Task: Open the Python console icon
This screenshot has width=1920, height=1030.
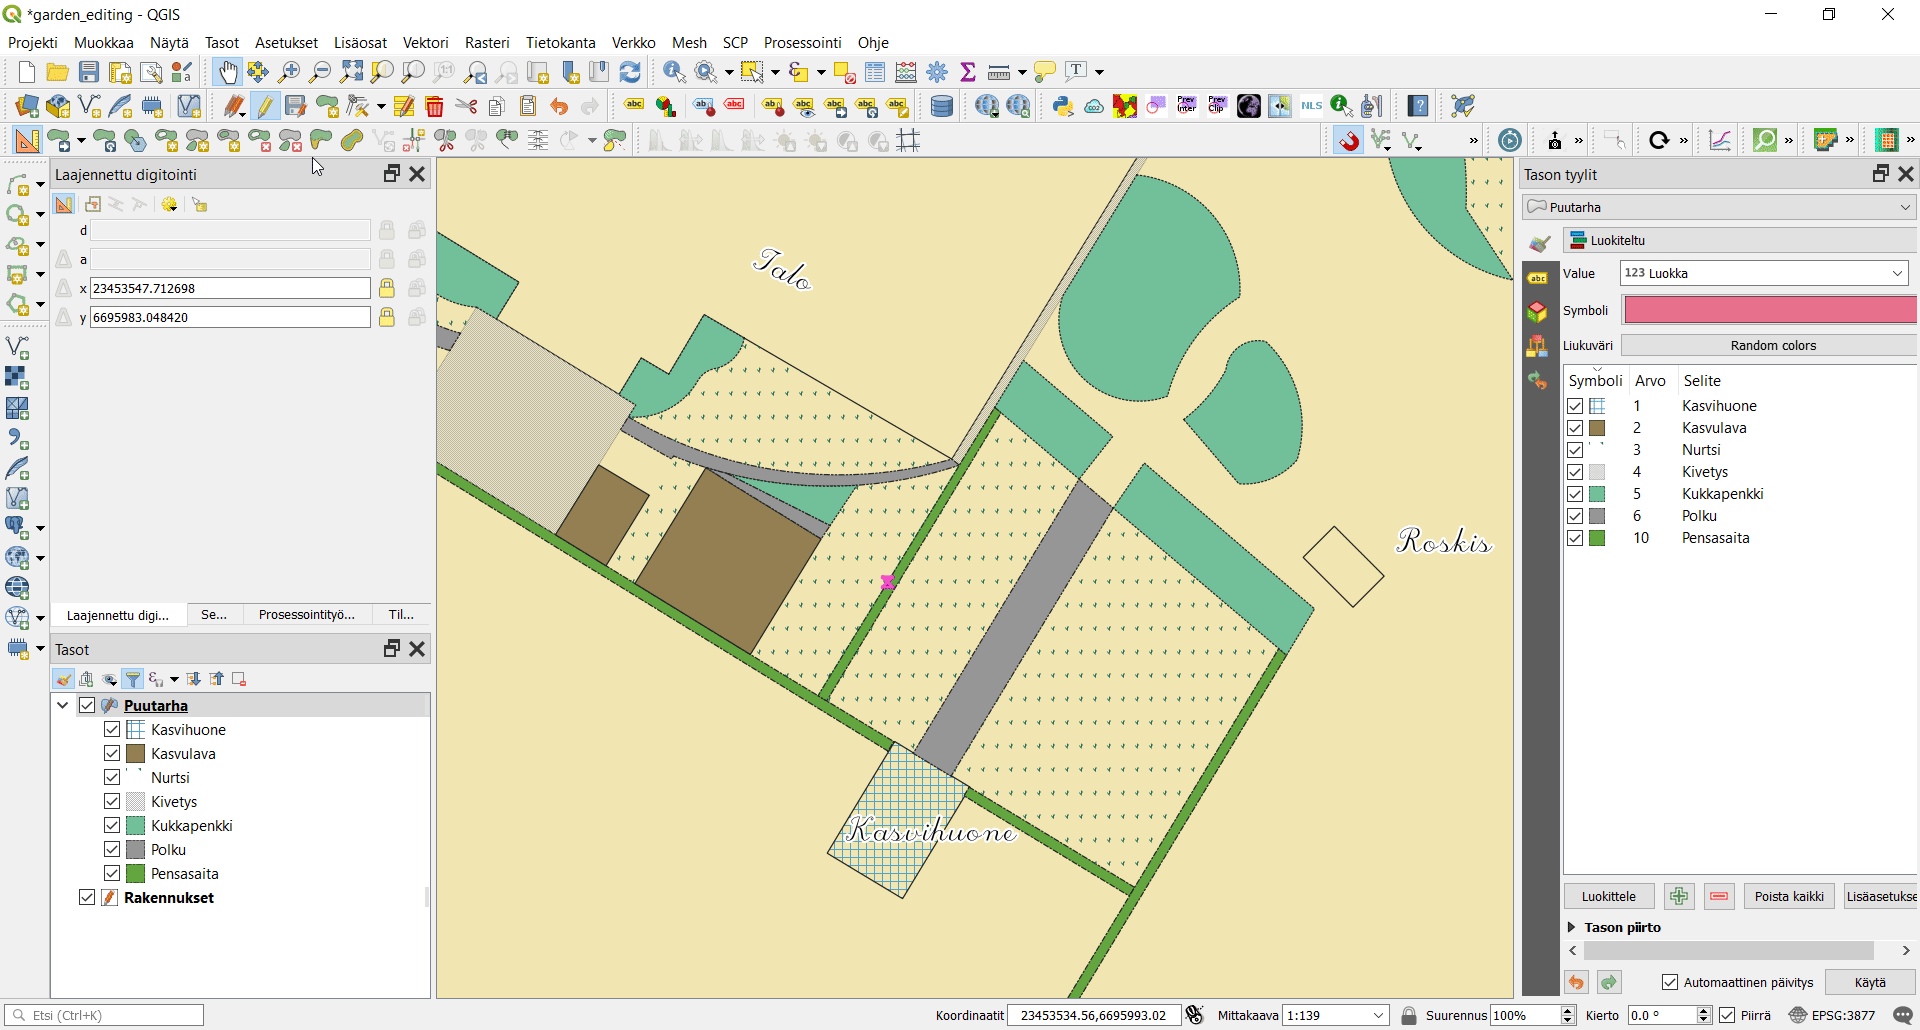Action: point(1062,106)
